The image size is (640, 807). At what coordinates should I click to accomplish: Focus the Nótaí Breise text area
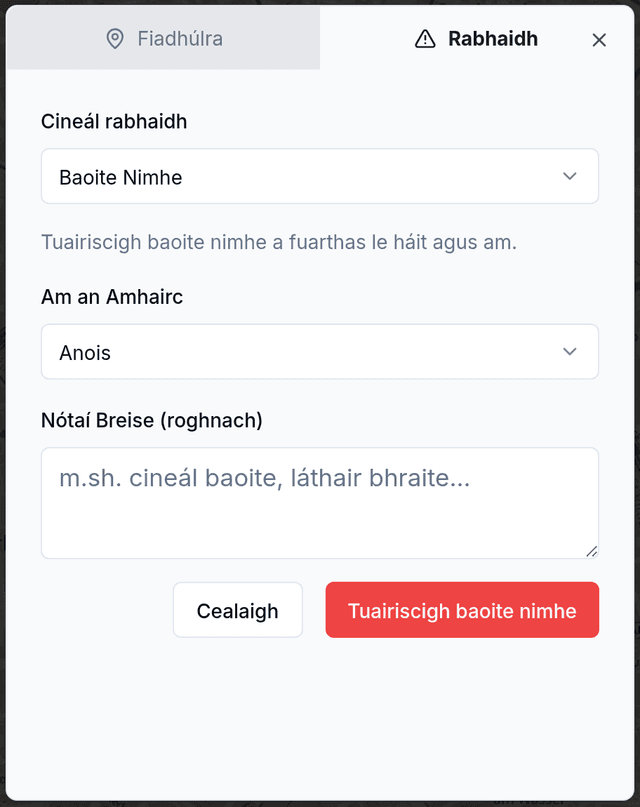[320, 503]
